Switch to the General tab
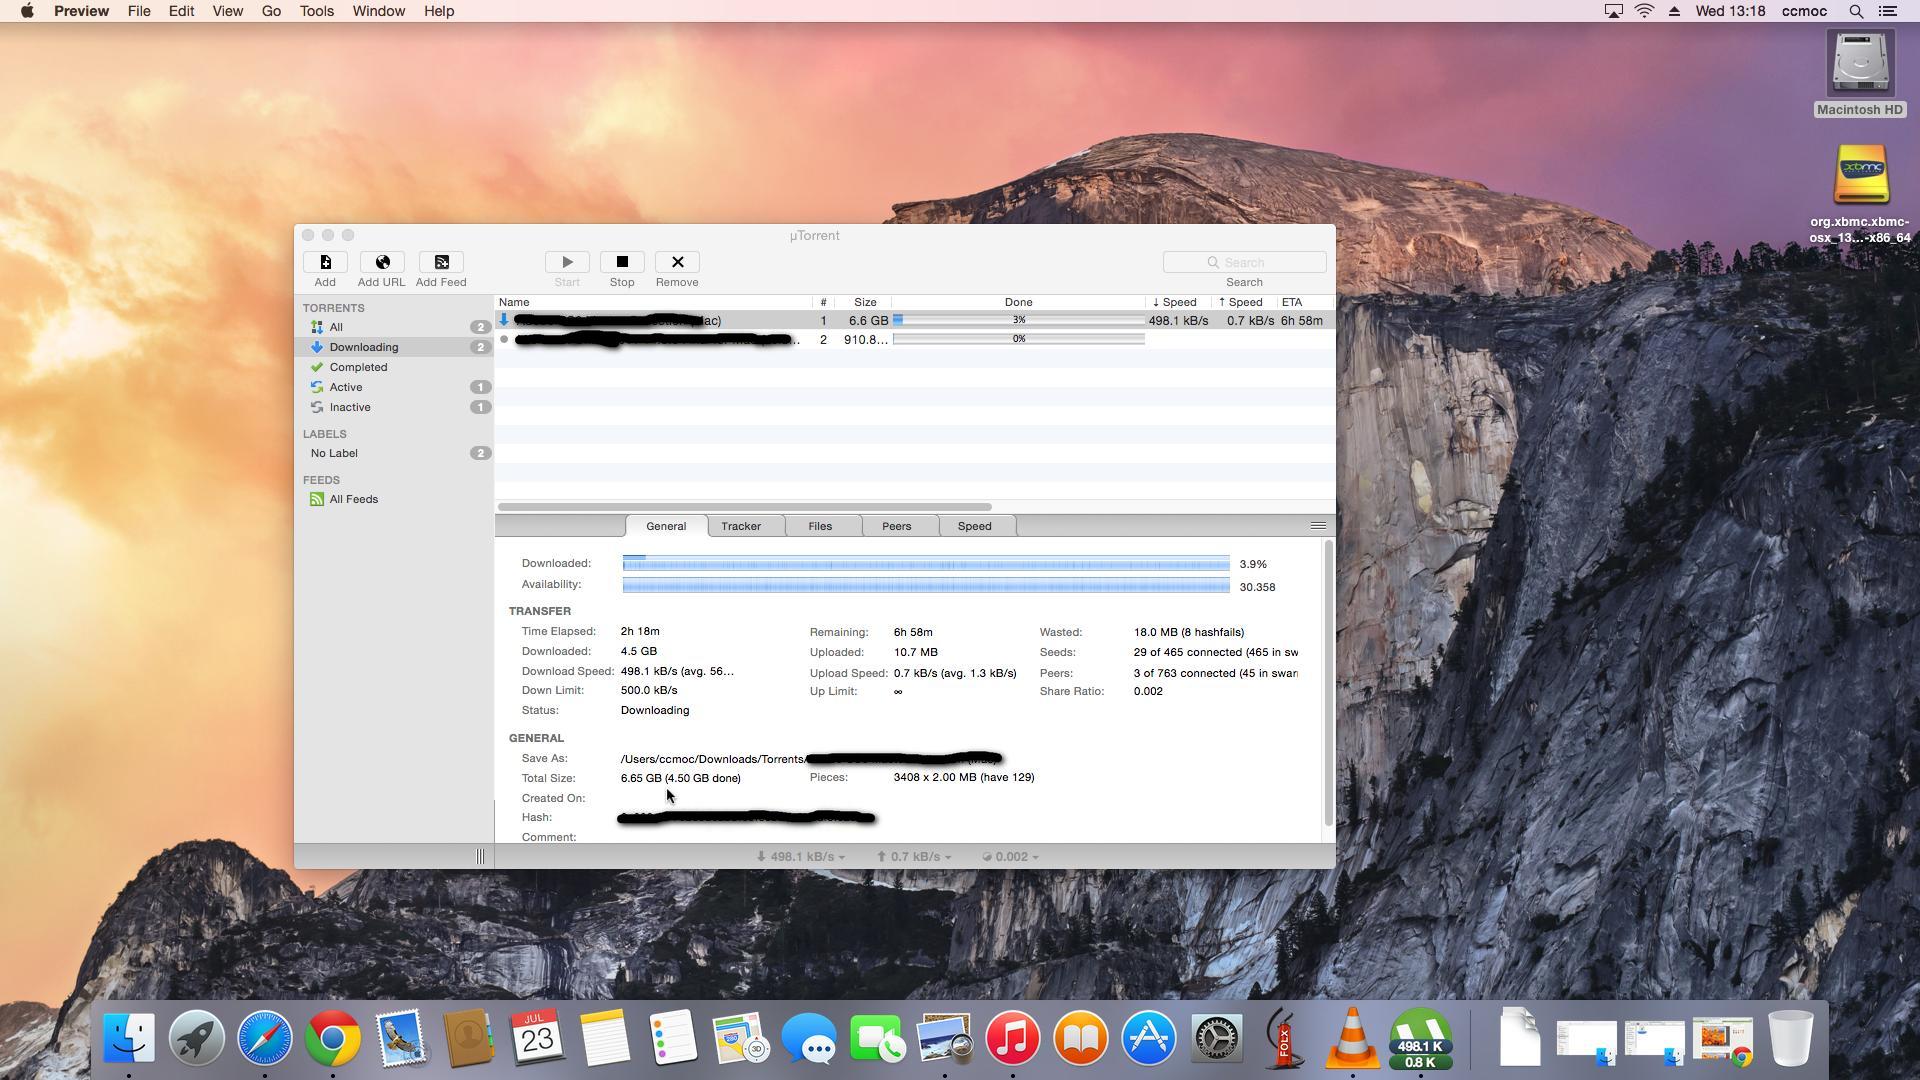Image resolution: width=1920 pixels, height=1080 pixels. (666, 526)
